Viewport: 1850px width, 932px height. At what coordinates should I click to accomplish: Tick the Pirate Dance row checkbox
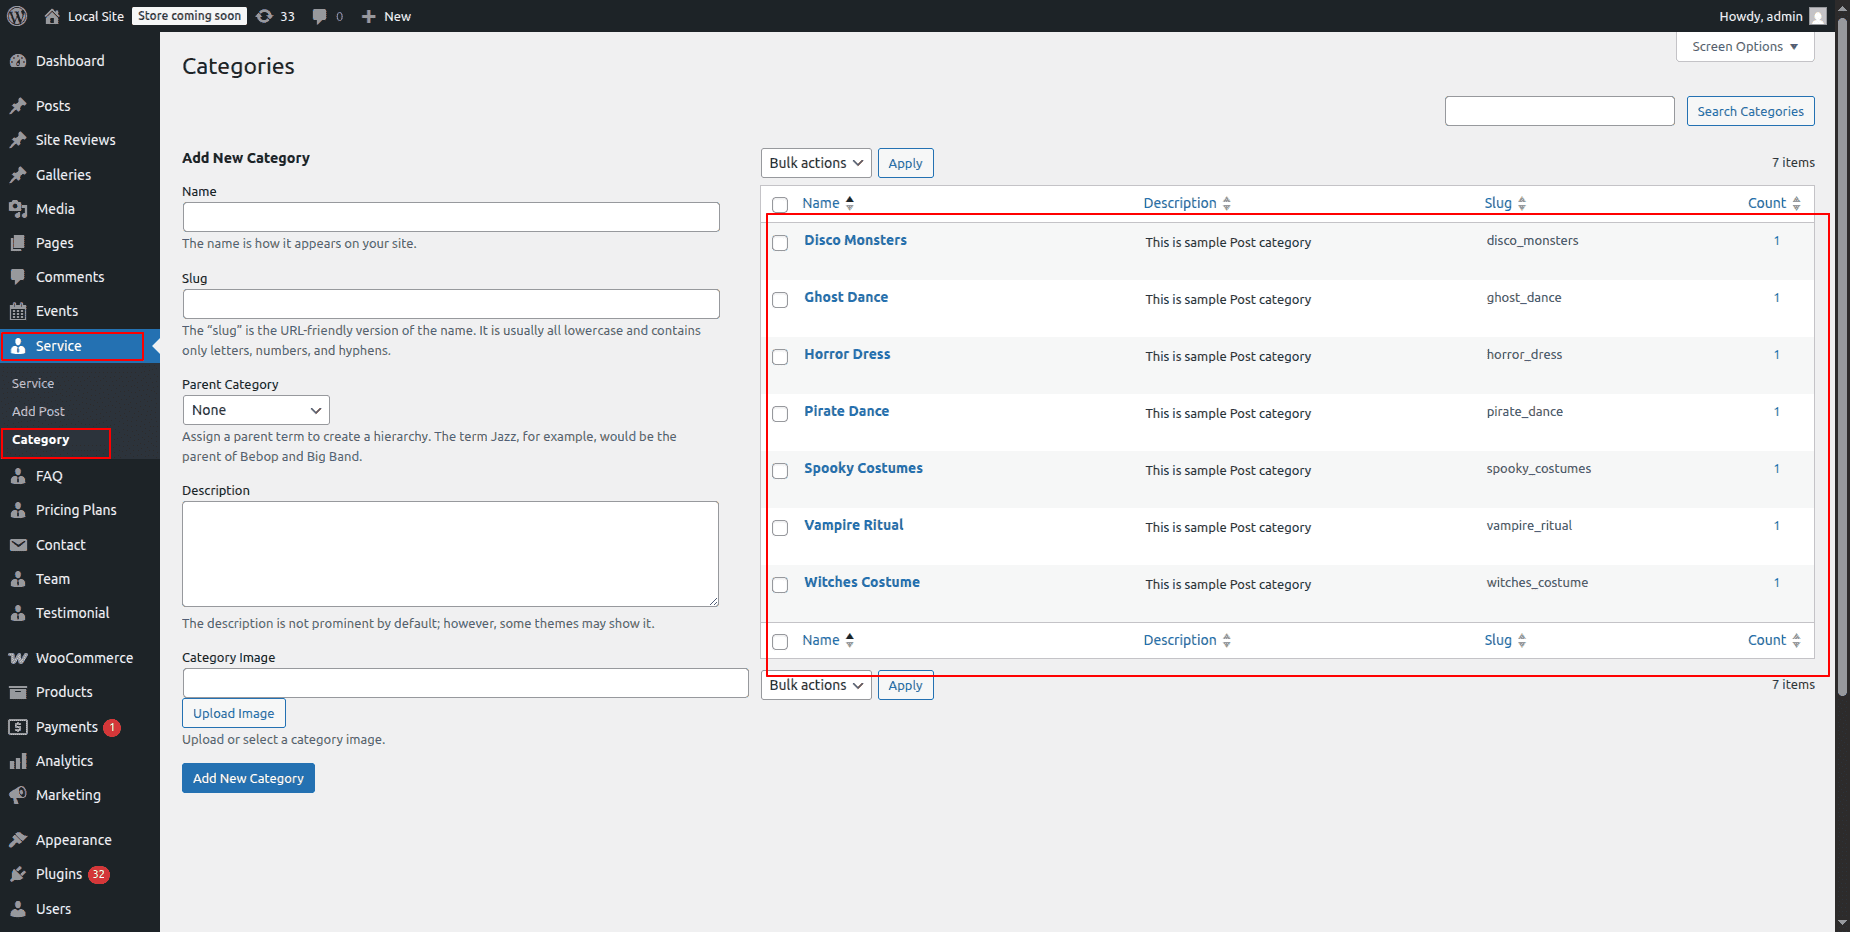point(780,414)
